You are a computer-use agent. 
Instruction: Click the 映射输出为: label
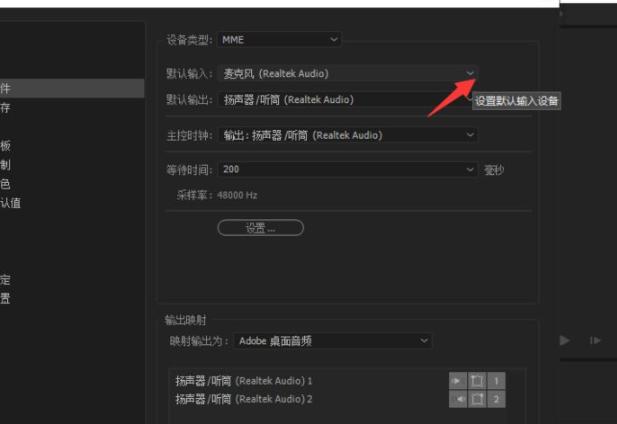point(199,341)
